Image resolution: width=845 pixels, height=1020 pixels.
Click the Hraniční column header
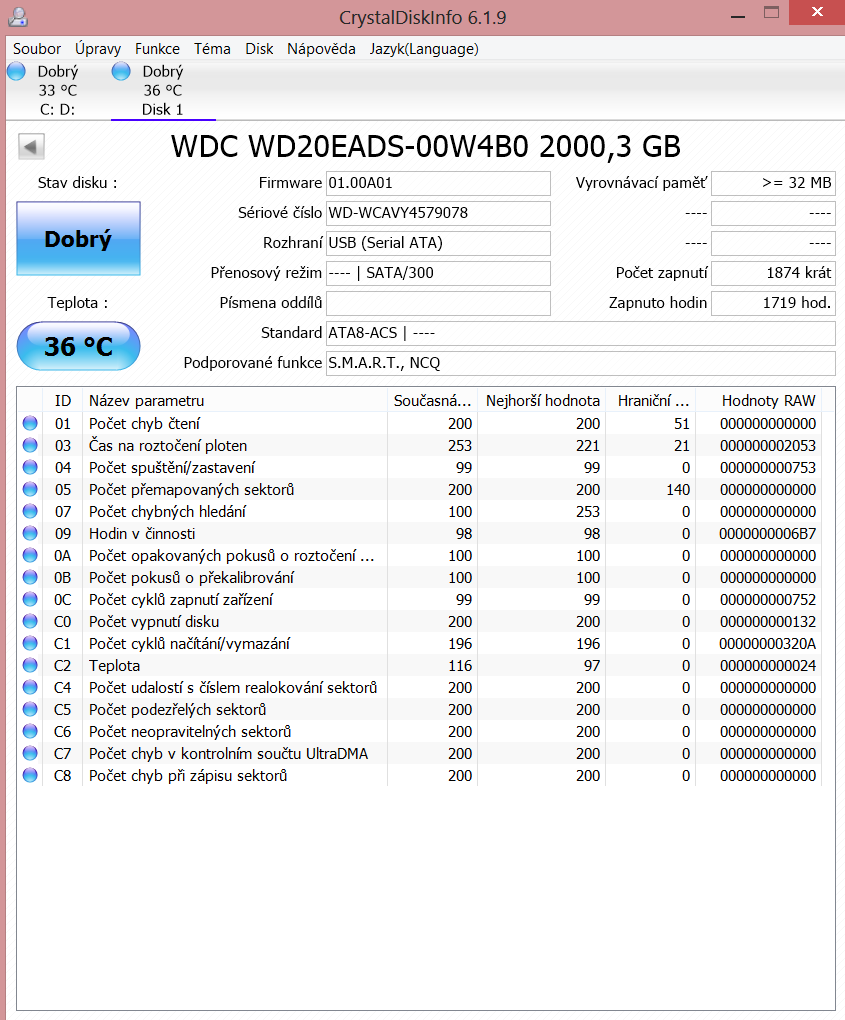[651, 401]
